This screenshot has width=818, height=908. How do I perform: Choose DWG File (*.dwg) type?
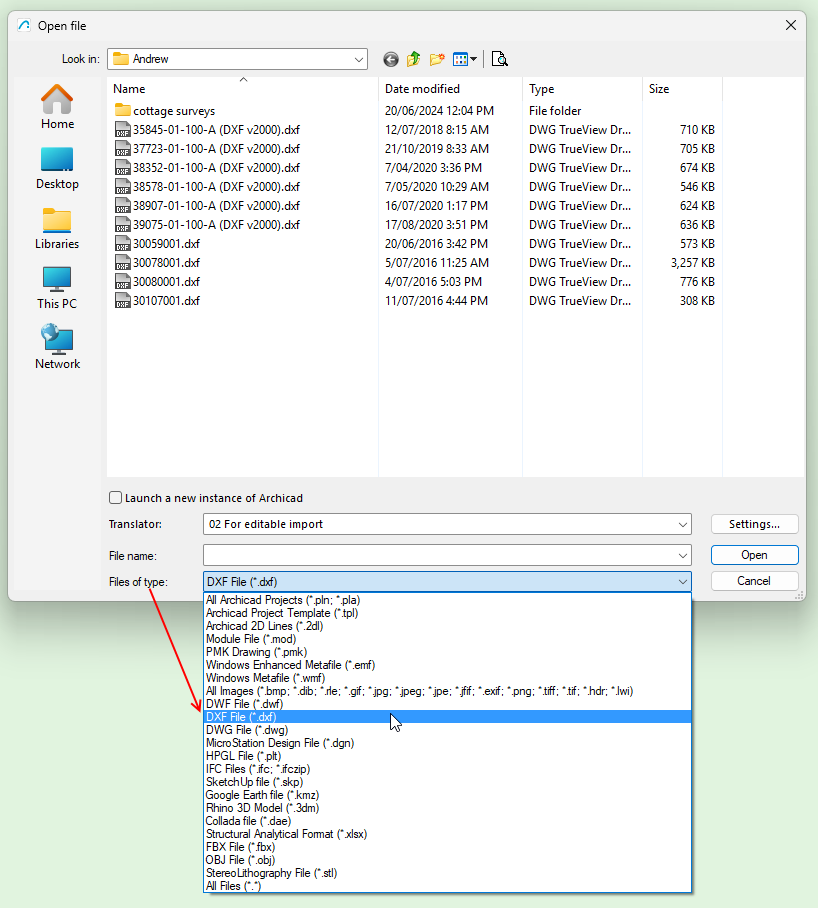click(447, 730)
